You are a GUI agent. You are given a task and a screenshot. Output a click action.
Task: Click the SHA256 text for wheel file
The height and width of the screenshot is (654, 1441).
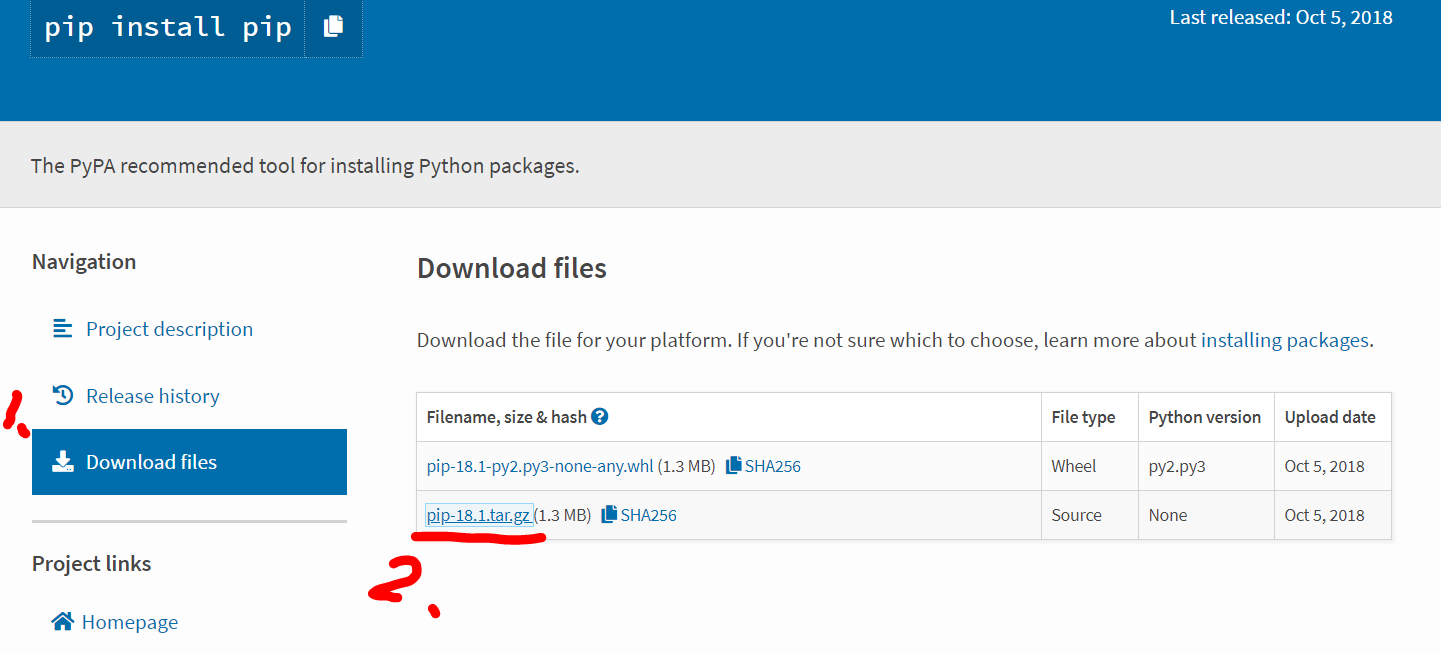pos(773,466)
